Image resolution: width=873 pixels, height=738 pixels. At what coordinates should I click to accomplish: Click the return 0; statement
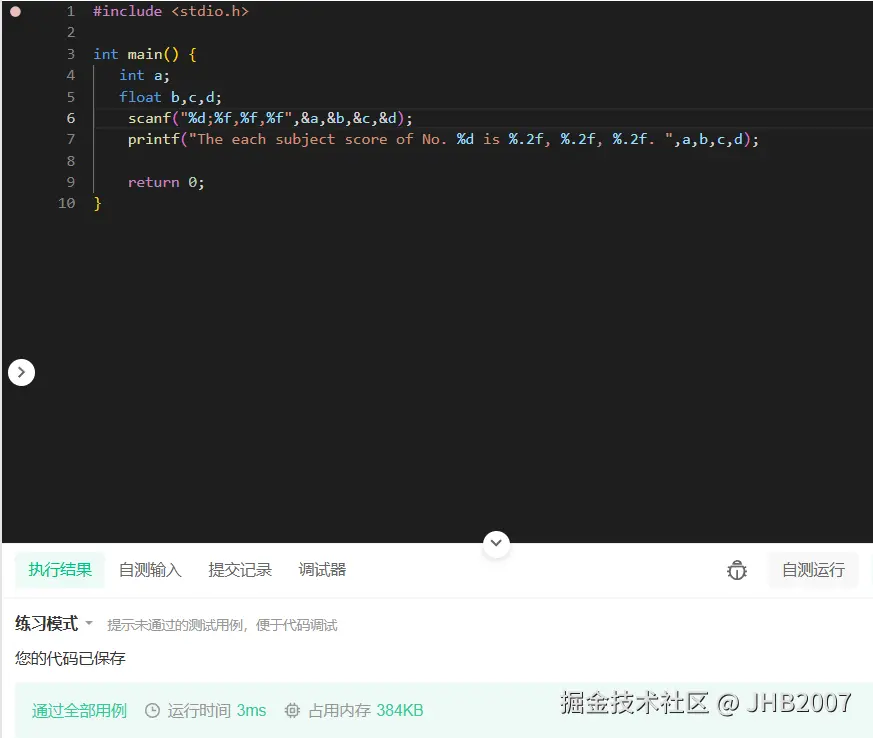click(x=165, y=182)
